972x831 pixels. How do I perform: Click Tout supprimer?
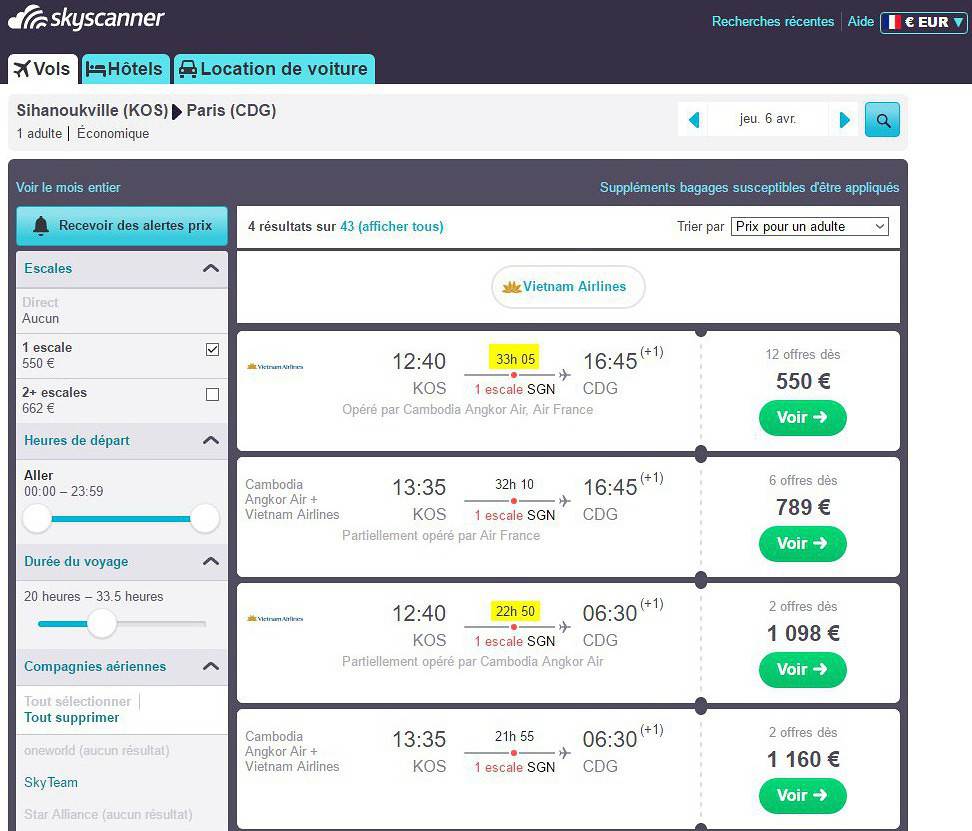click(71, 718)
